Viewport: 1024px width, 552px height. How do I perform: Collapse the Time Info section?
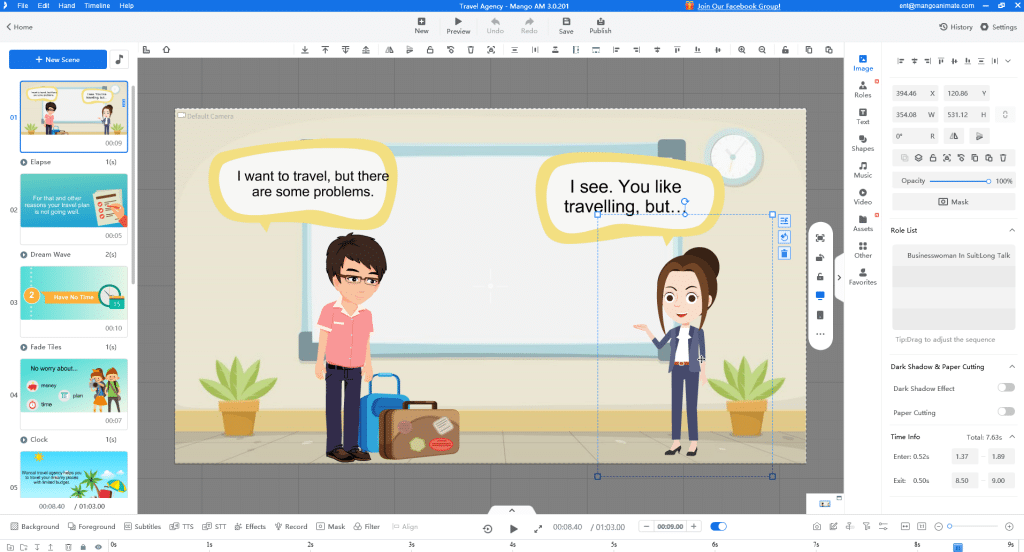pos(1011,437)
